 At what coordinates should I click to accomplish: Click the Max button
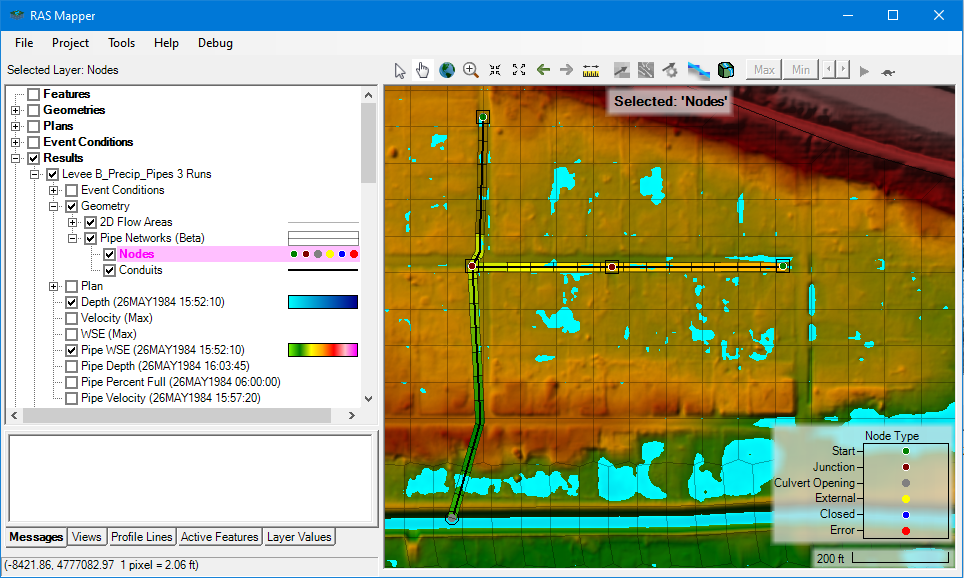coord(765,70)
